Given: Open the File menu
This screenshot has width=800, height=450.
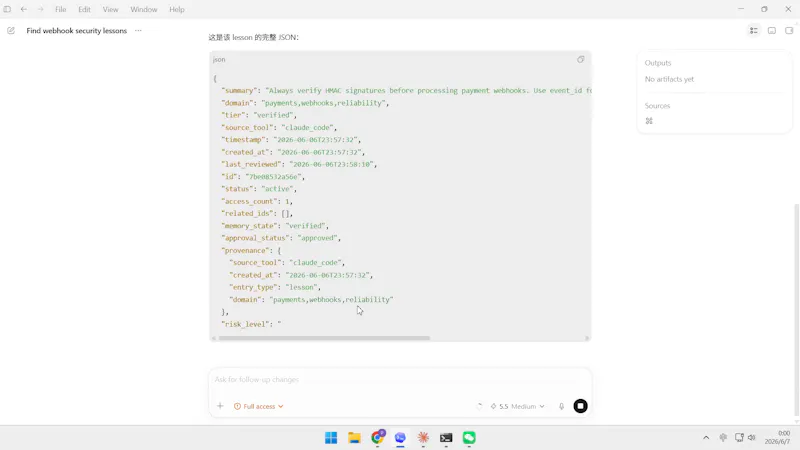Looking at the screenshot, I should pos(61,9).
